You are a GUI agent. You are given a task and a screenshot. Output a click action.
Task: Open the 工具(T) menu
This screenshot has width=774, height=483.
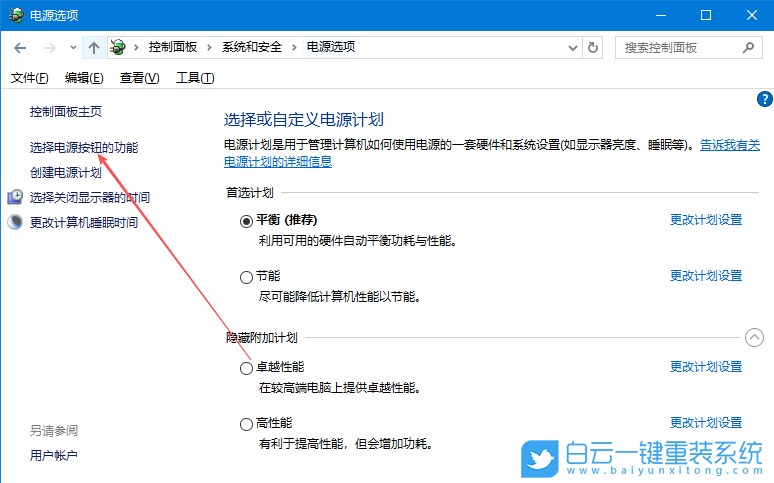pos(195,78)
